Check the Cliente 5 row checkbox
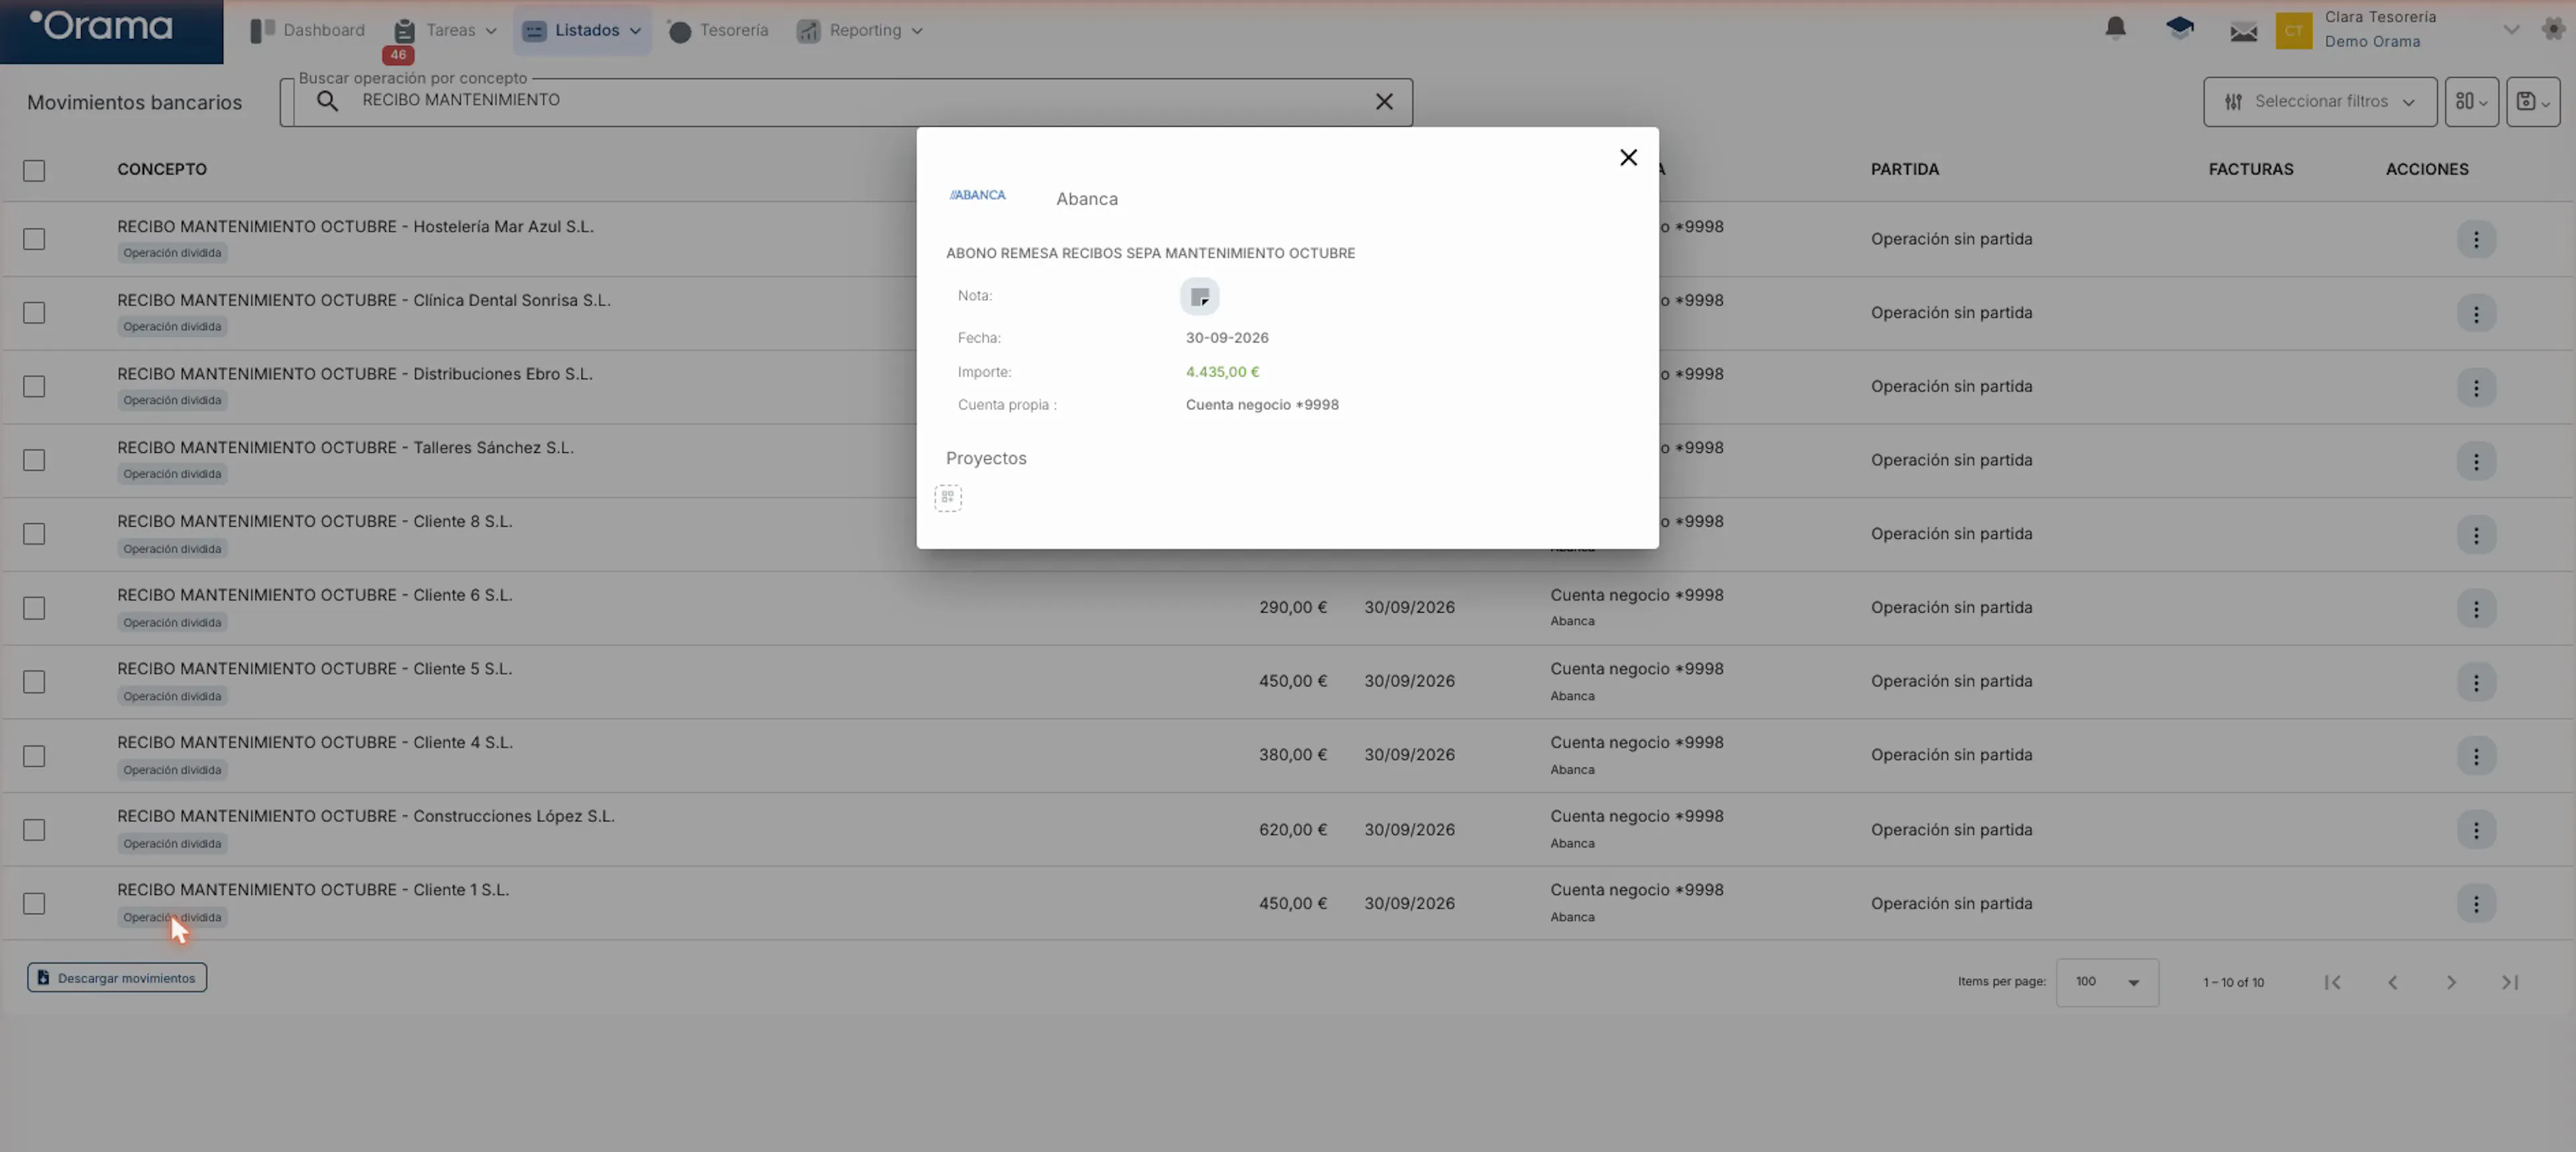The width and height of the screenshot is (2576, 1152). (x=34, y=681)
